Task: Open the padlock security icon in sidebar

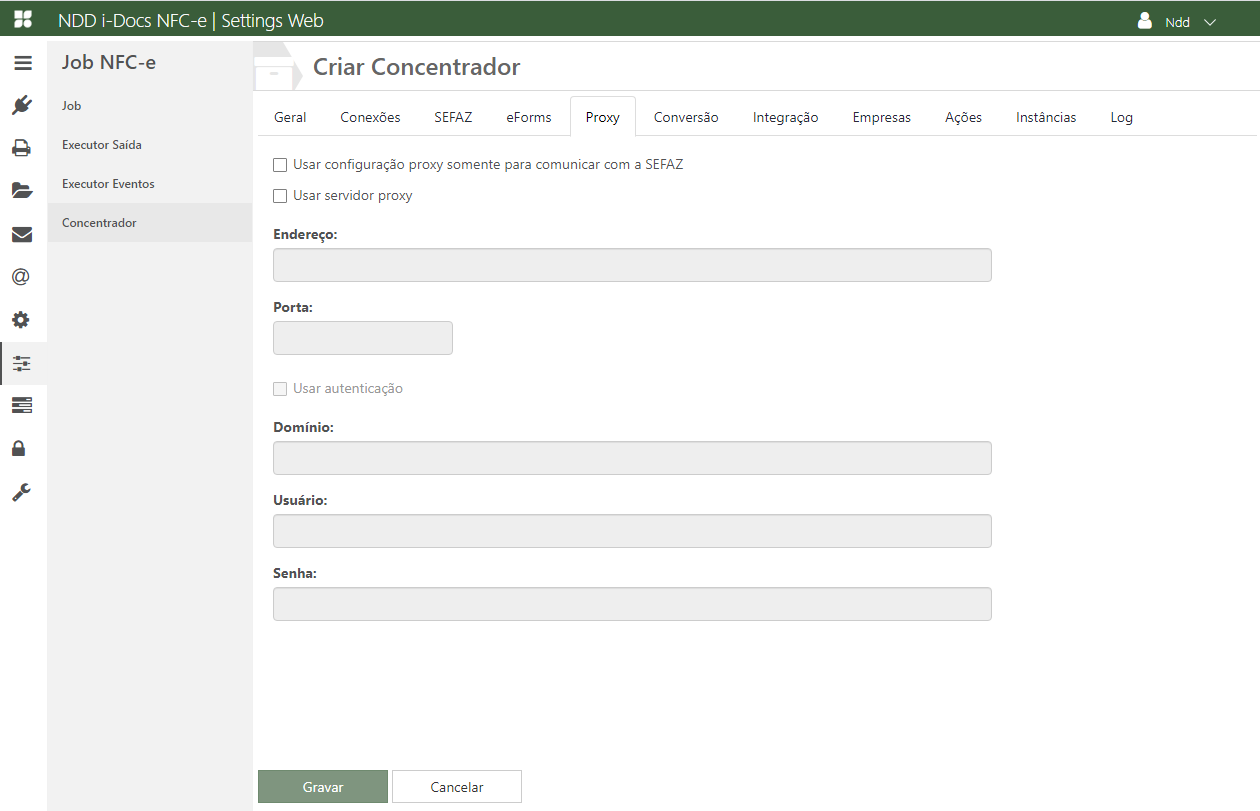Action: (x=19, y=448)
